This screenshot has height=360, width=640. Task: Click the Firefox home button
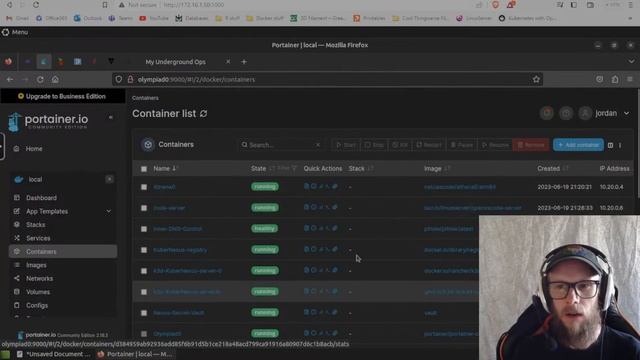55,79
